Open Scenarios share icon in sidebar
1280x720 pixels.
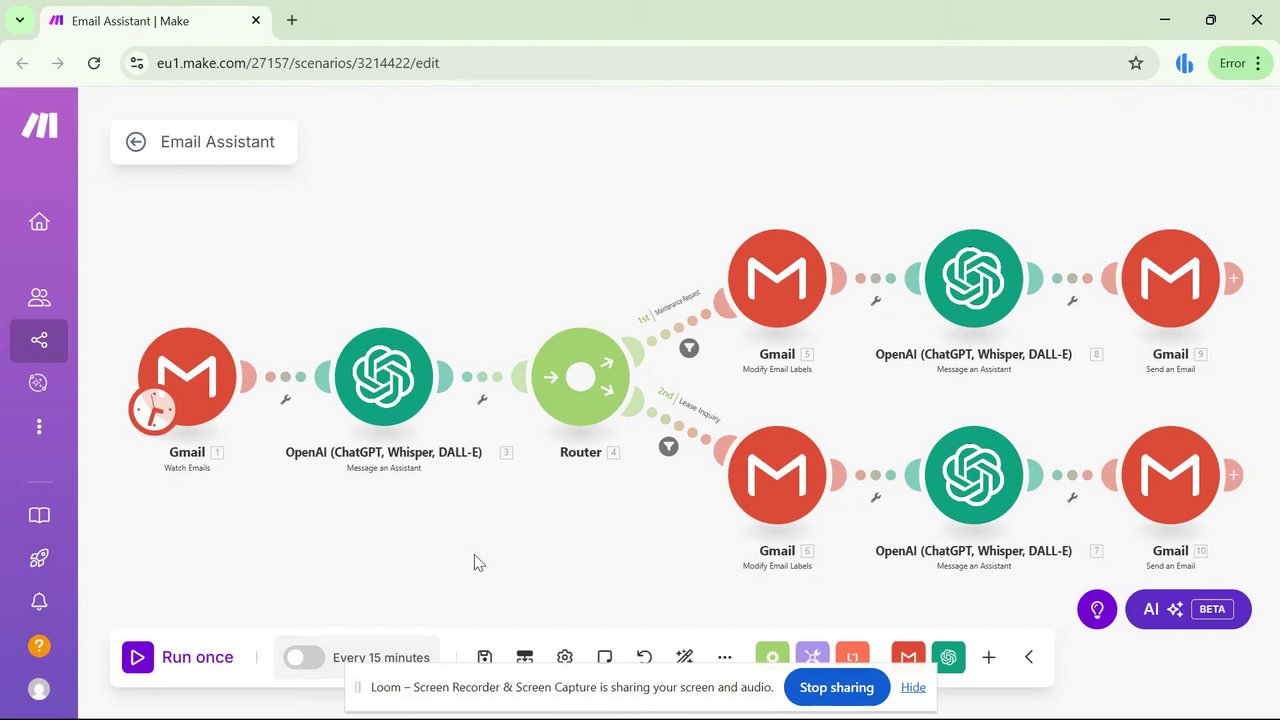click(x=39, y=340)
